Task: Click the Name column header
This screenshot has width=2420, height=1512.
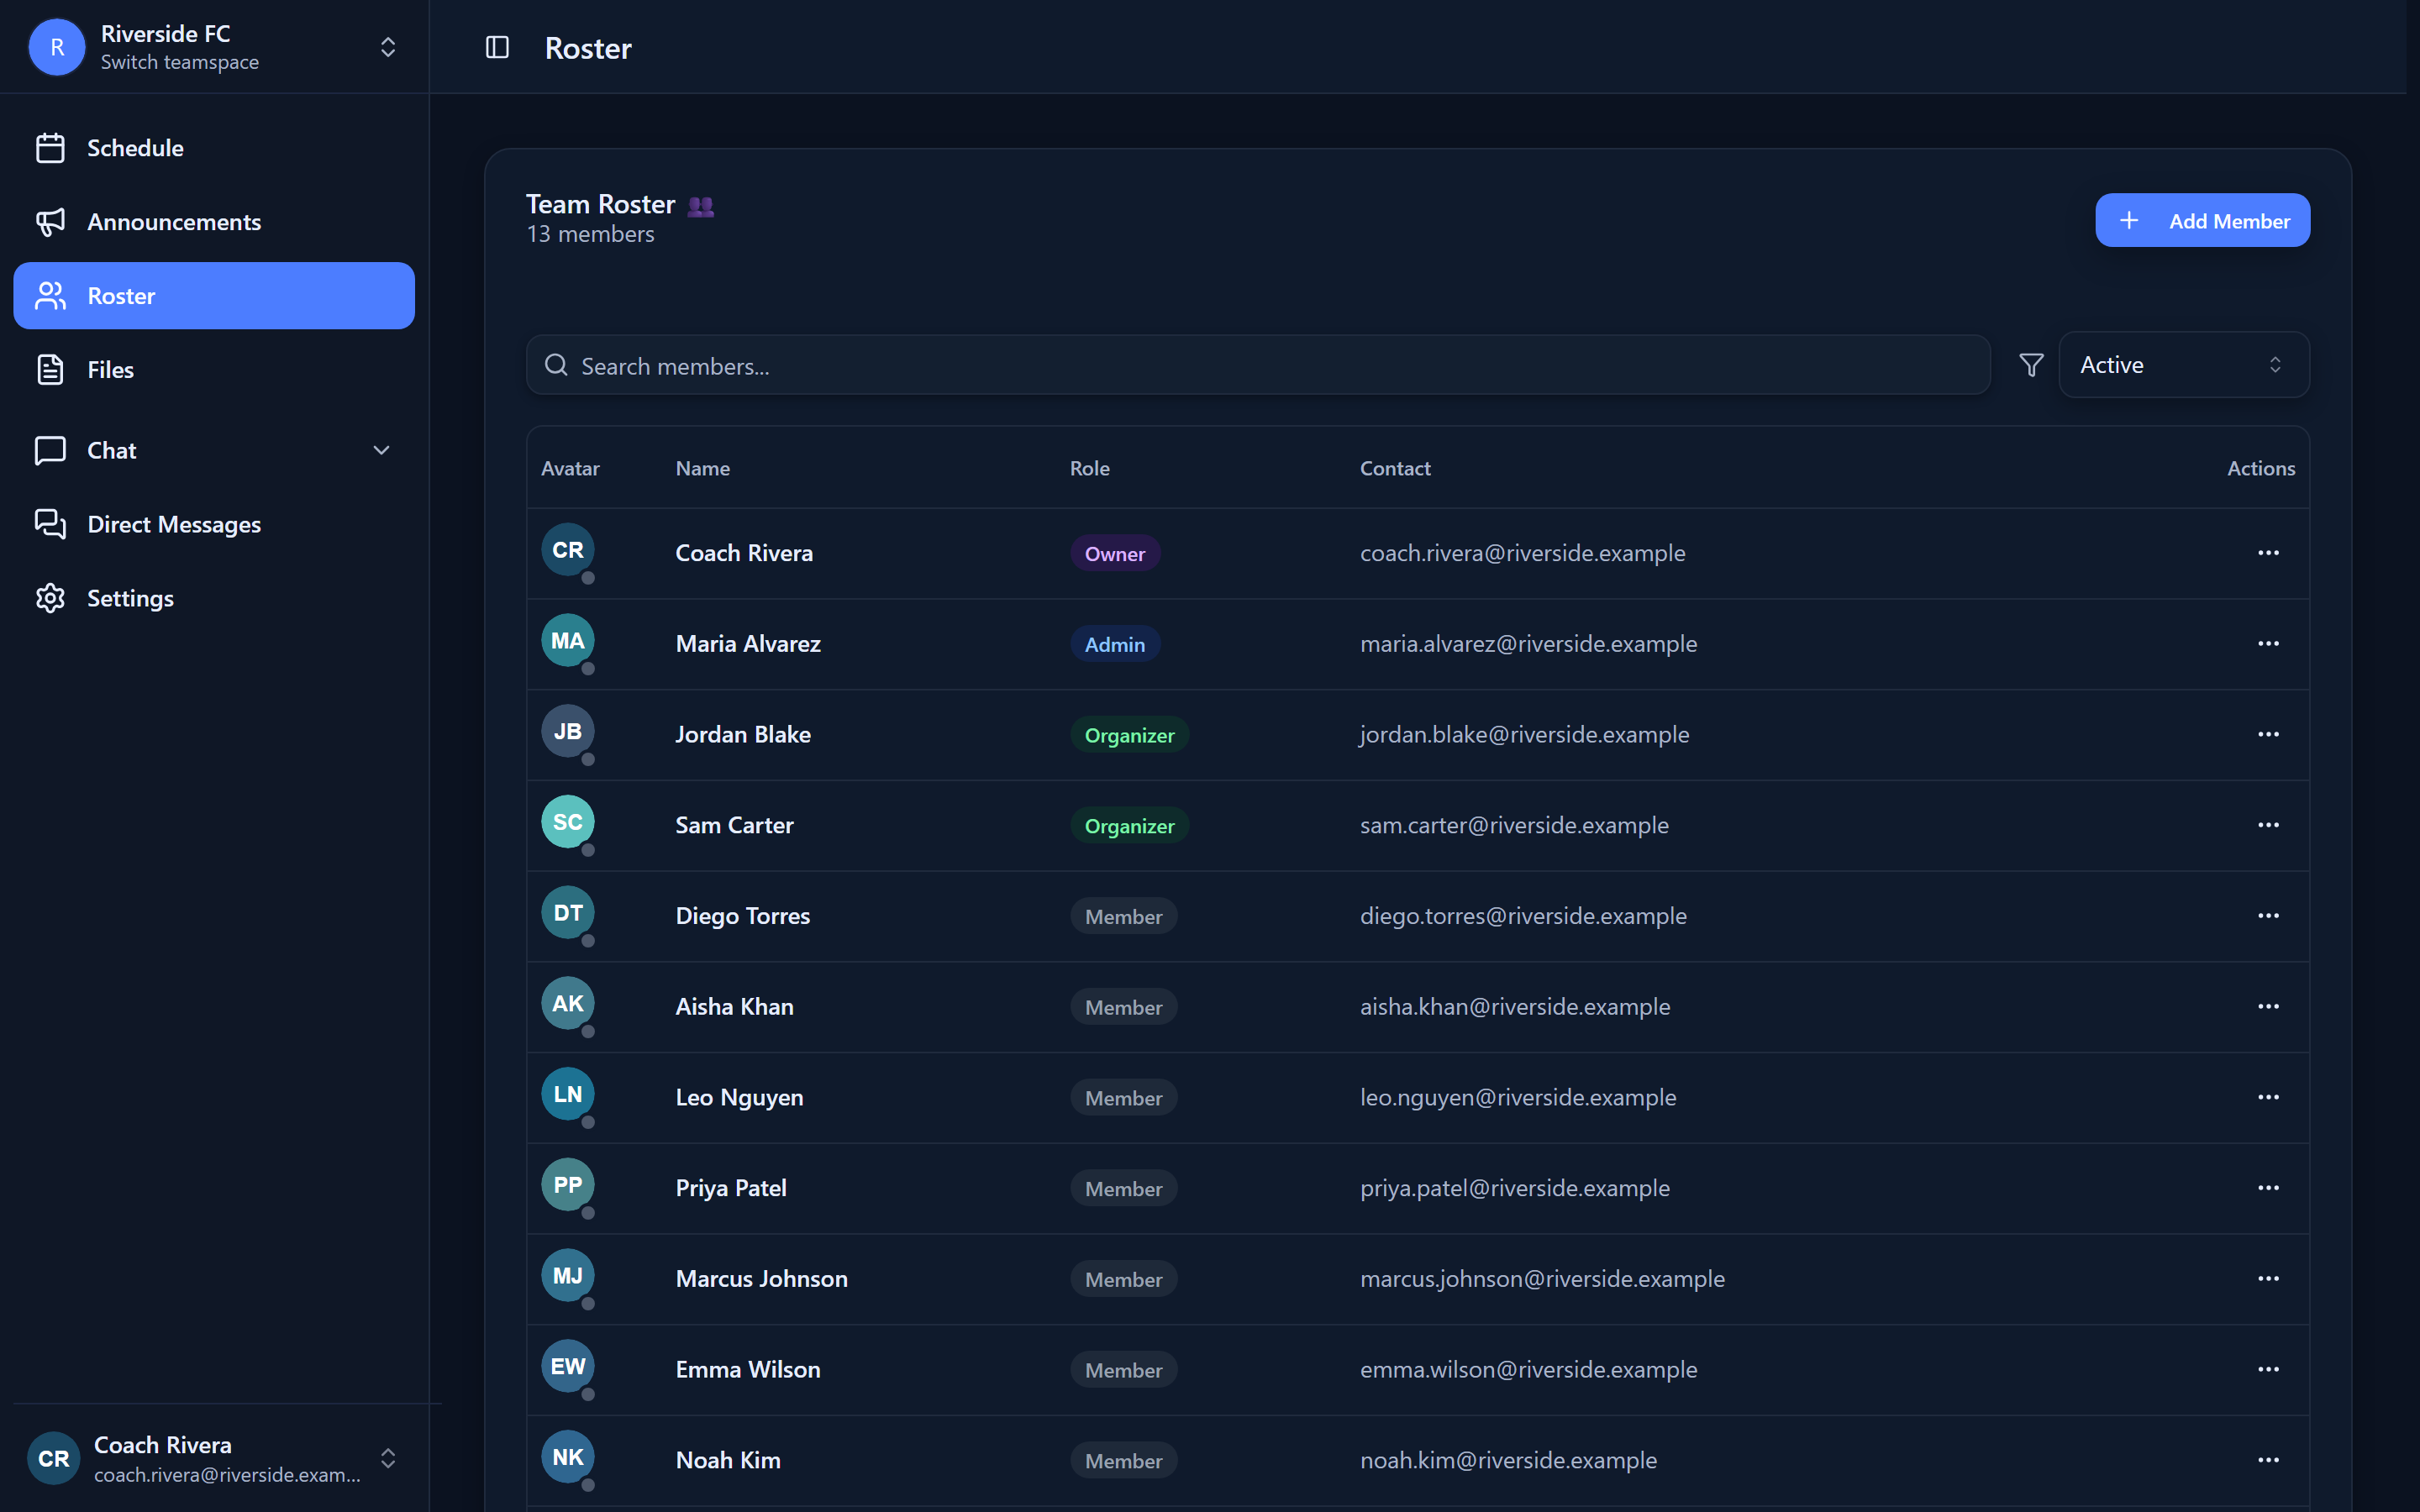Action: [x=702, y=468]
